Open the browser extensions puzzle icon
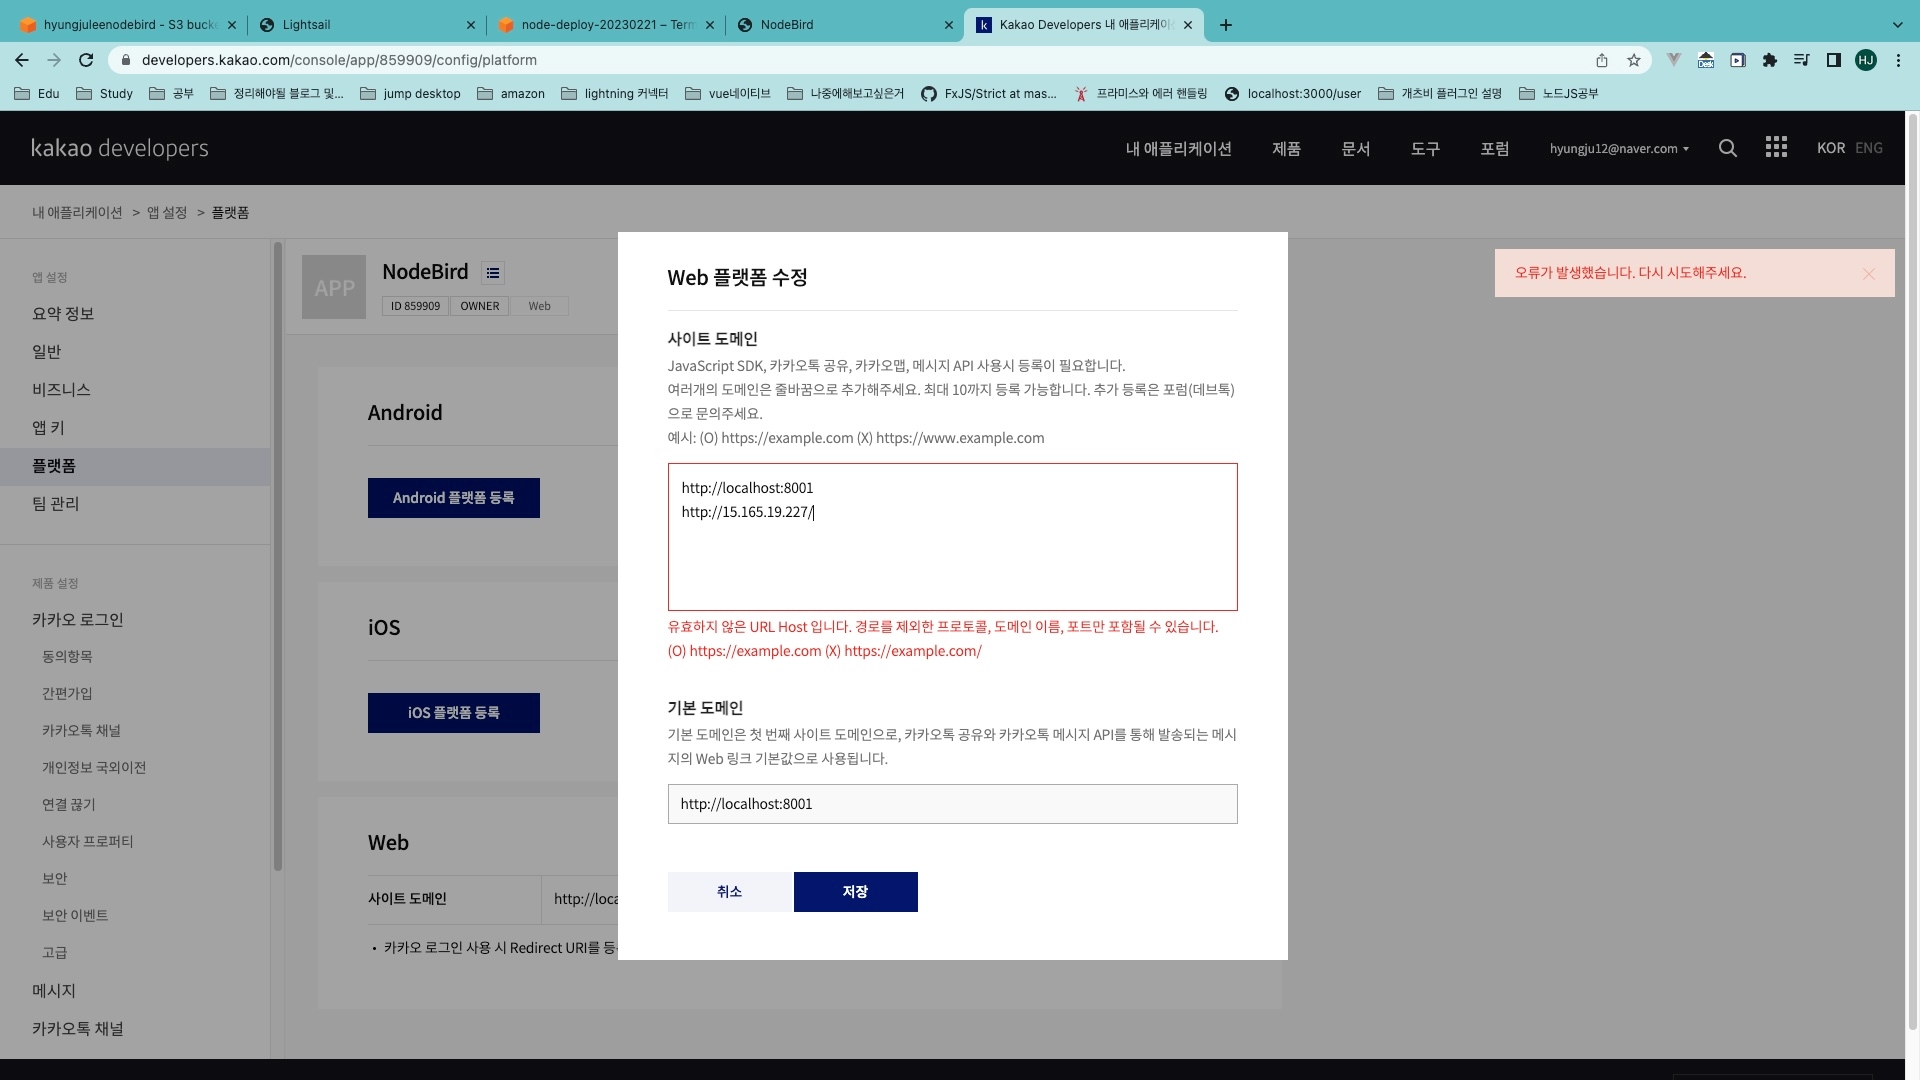Screen dimensions: 1920x1080 (x=1770, y=60)
